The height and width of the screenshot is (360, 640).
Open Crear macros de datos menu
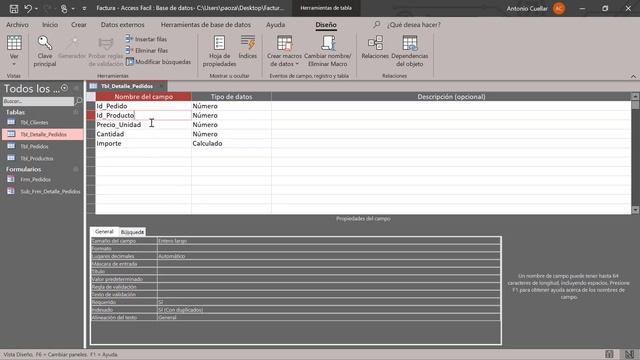tap(284, 51)
